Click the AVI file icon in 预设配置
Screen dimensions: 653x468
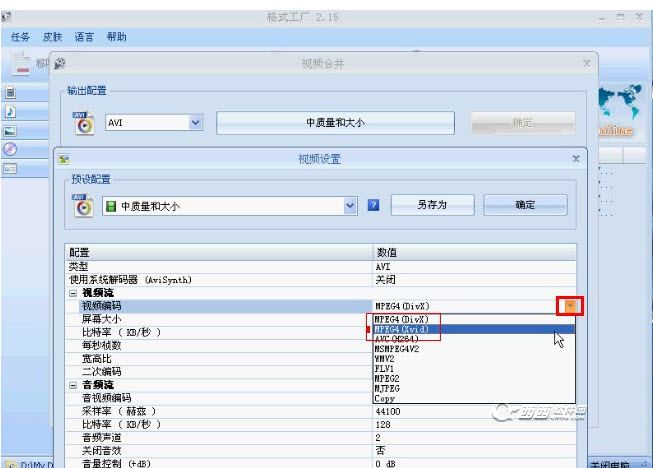coord(83,205)
